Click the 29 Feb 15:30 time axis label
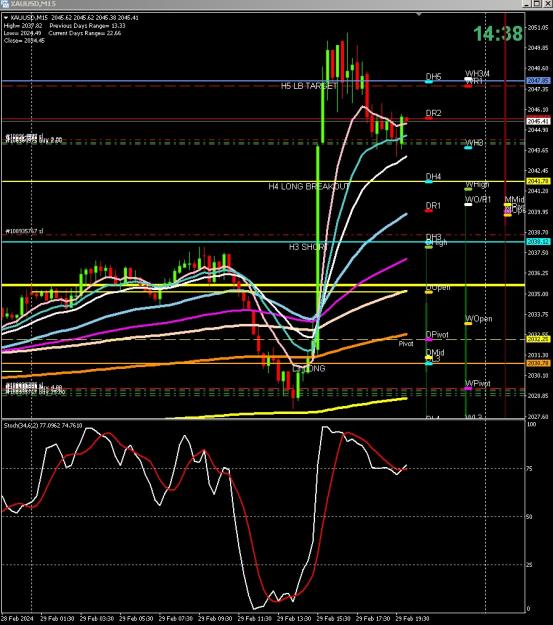The height and width of the screenshot is (625, 553). (333, 619)
